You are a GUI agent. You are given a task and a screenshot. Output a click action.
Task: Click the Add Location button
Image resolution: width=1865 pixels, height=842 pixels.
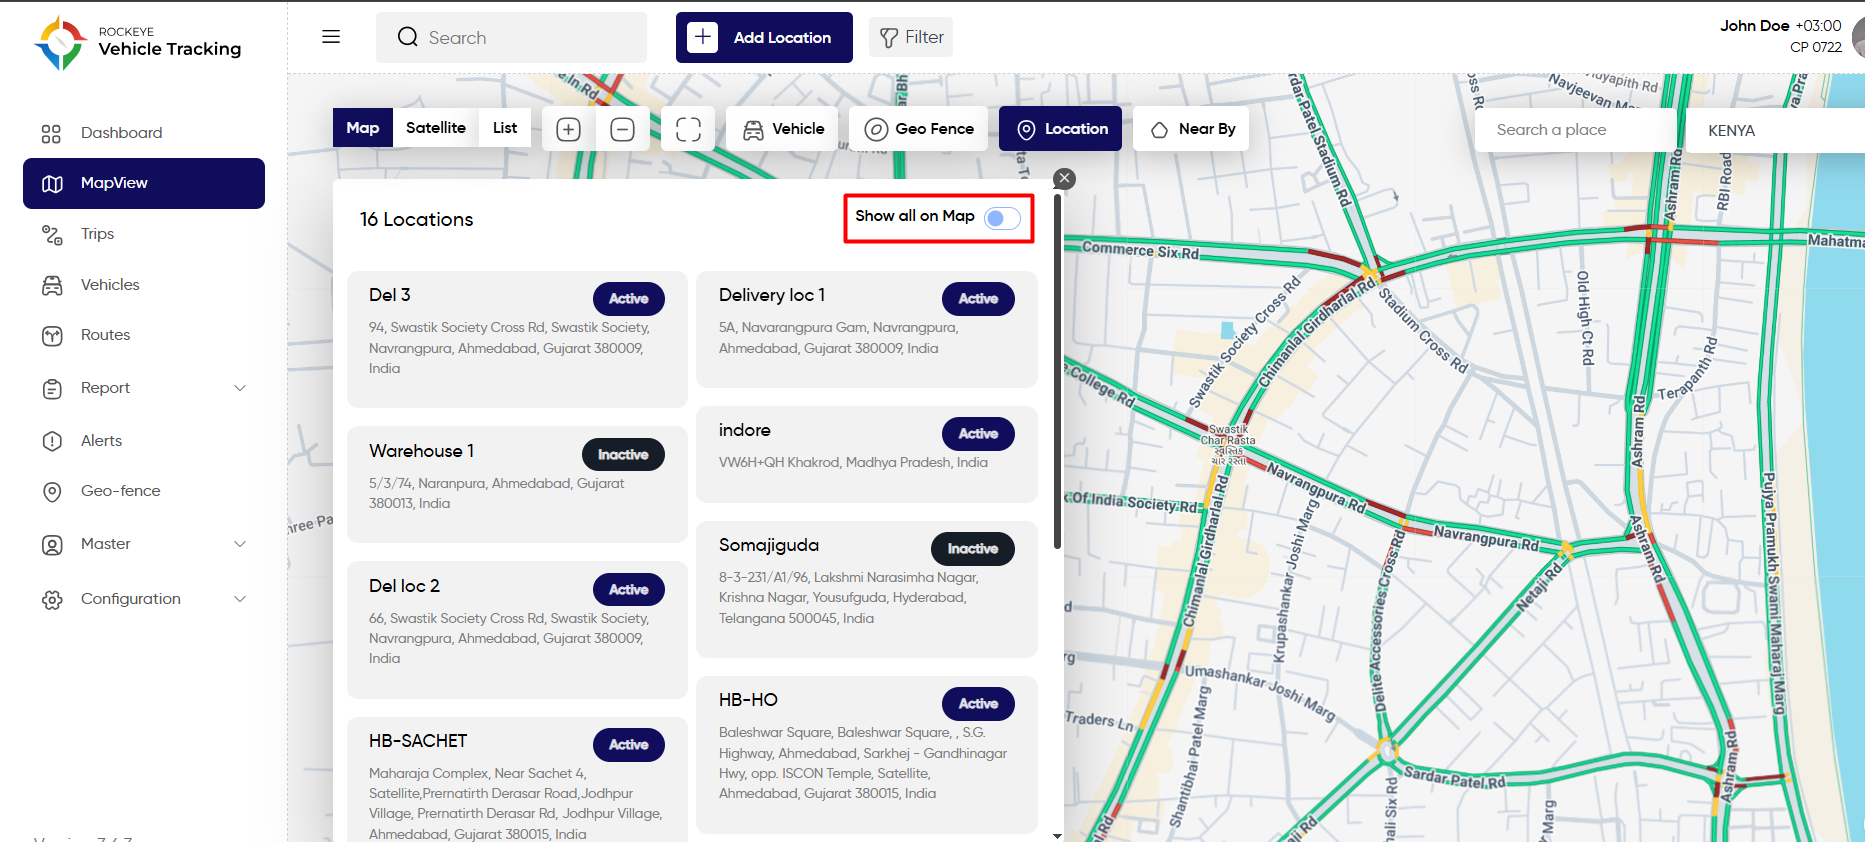point(764,38)
